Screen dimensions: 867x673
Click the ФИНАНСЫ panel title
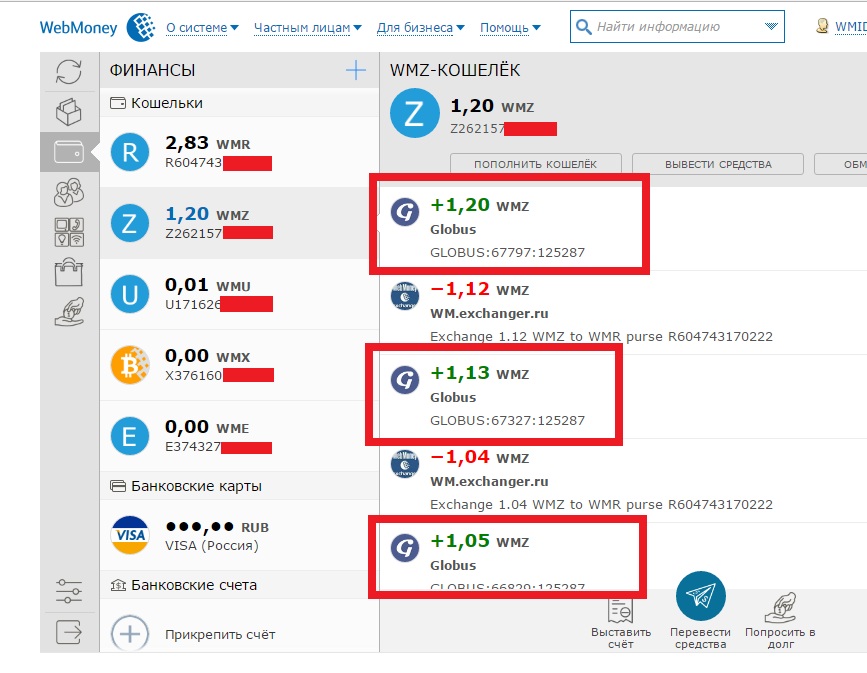coord(152,70)
